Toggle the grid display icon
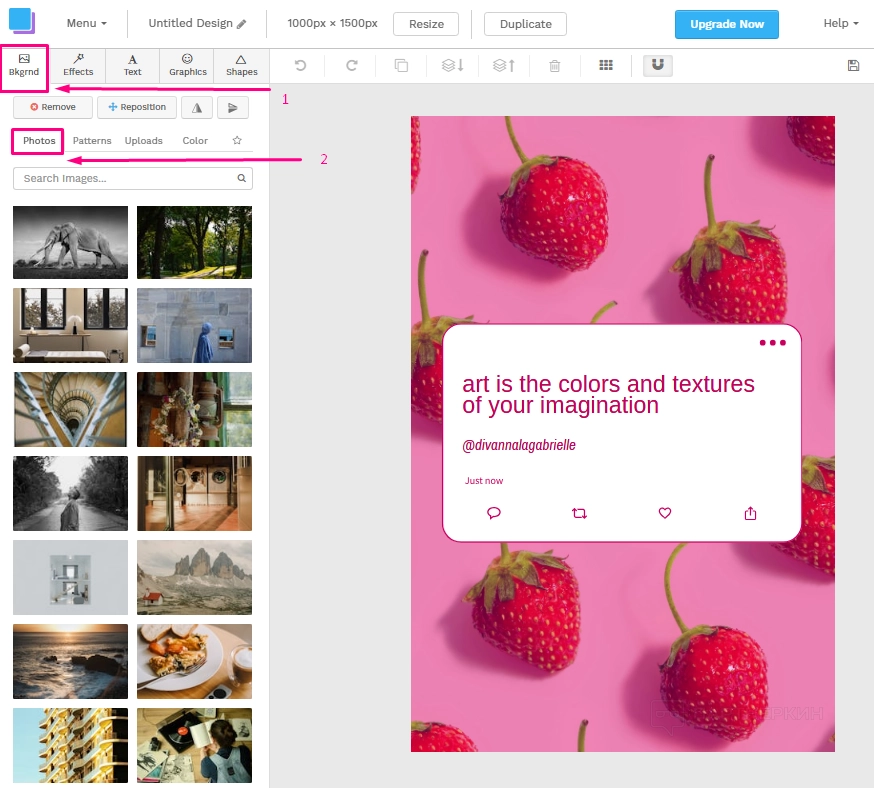Viewport: 874px width, 788px height. 606,66
